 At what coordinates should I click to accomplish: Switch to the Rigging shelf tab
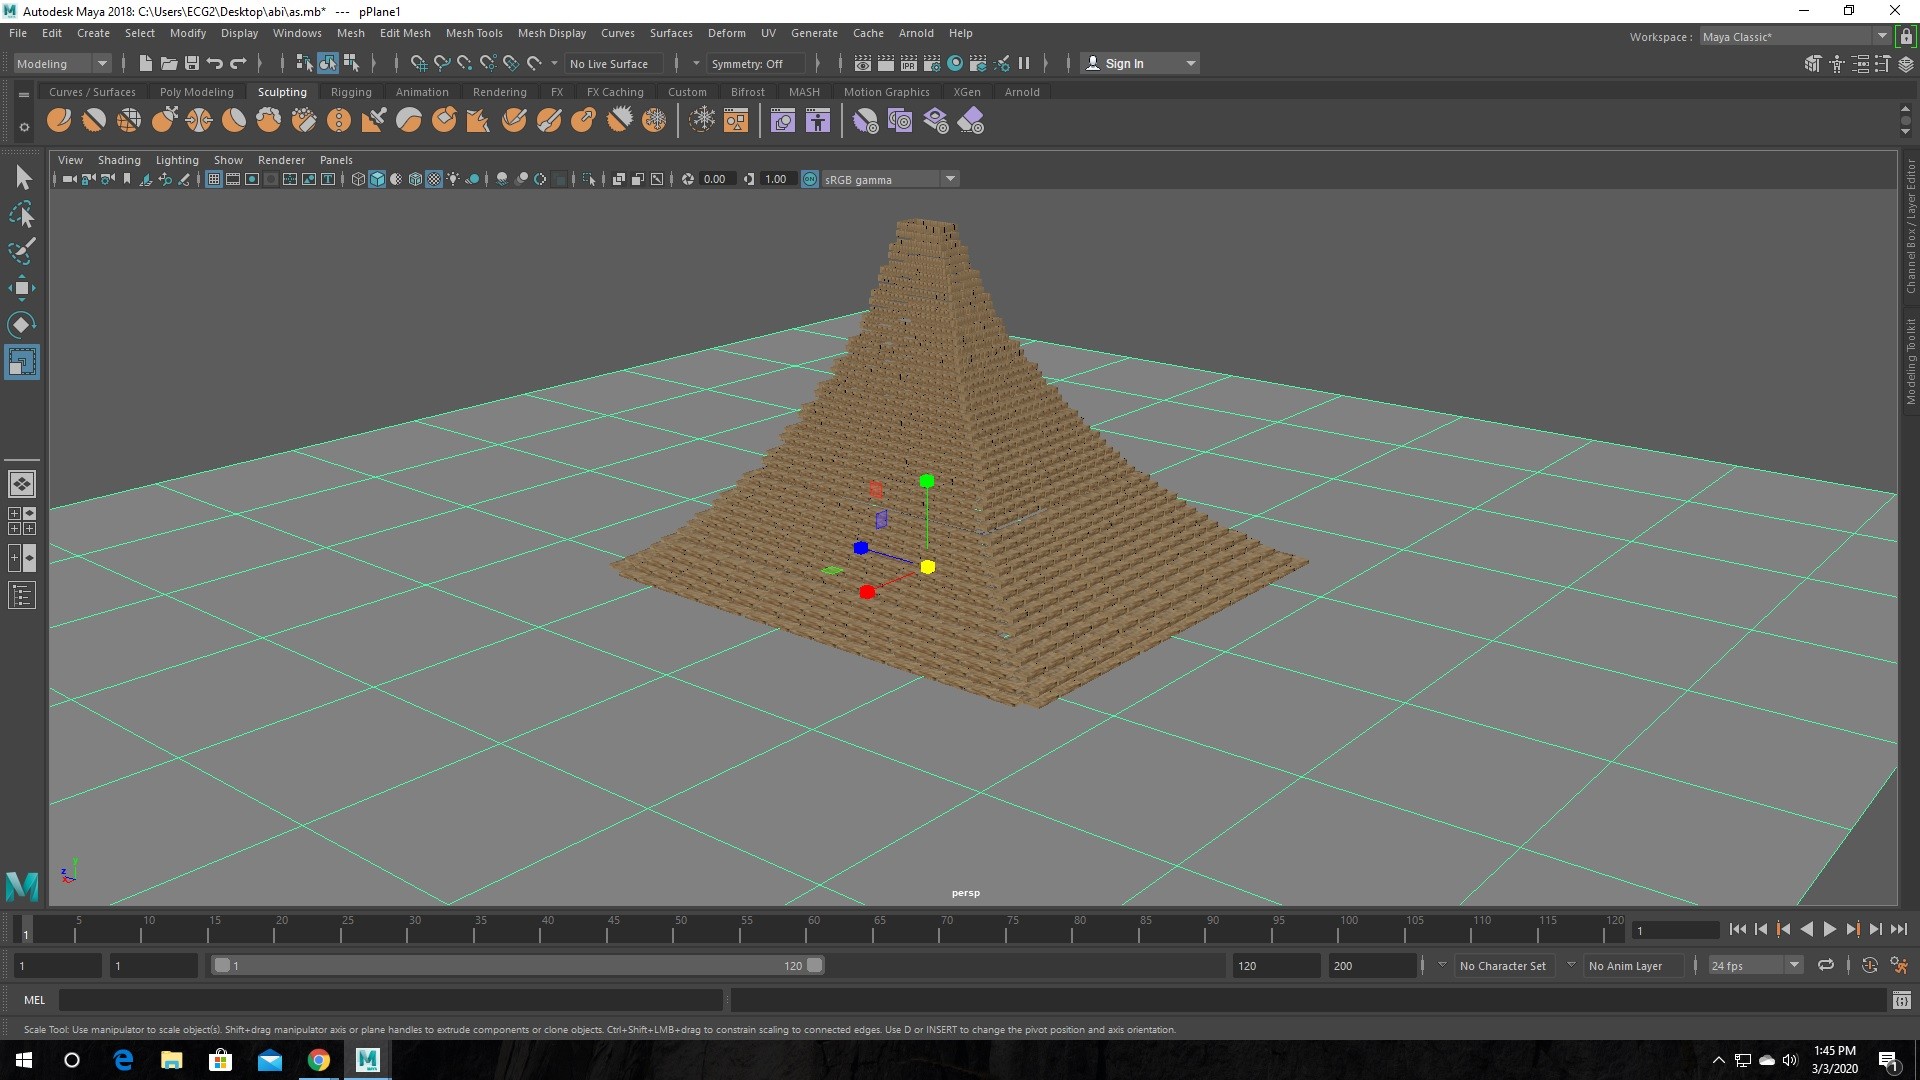[351, 92]
